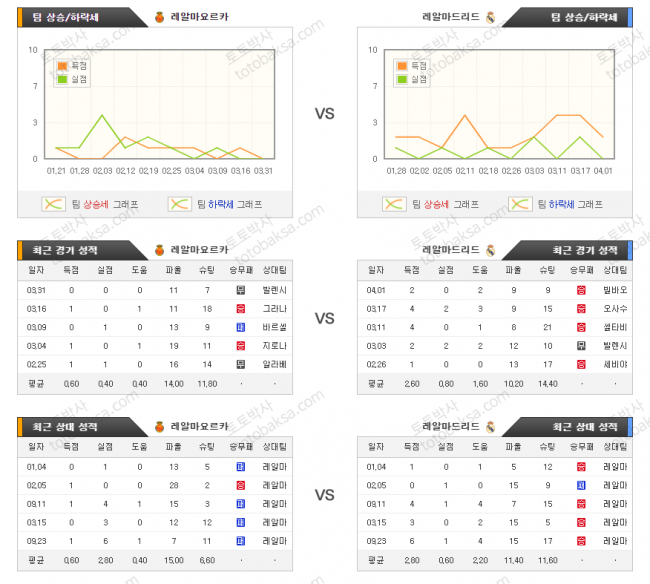
Task: Click the Mallorca crest in the top header
Action: tap(160, 17)
